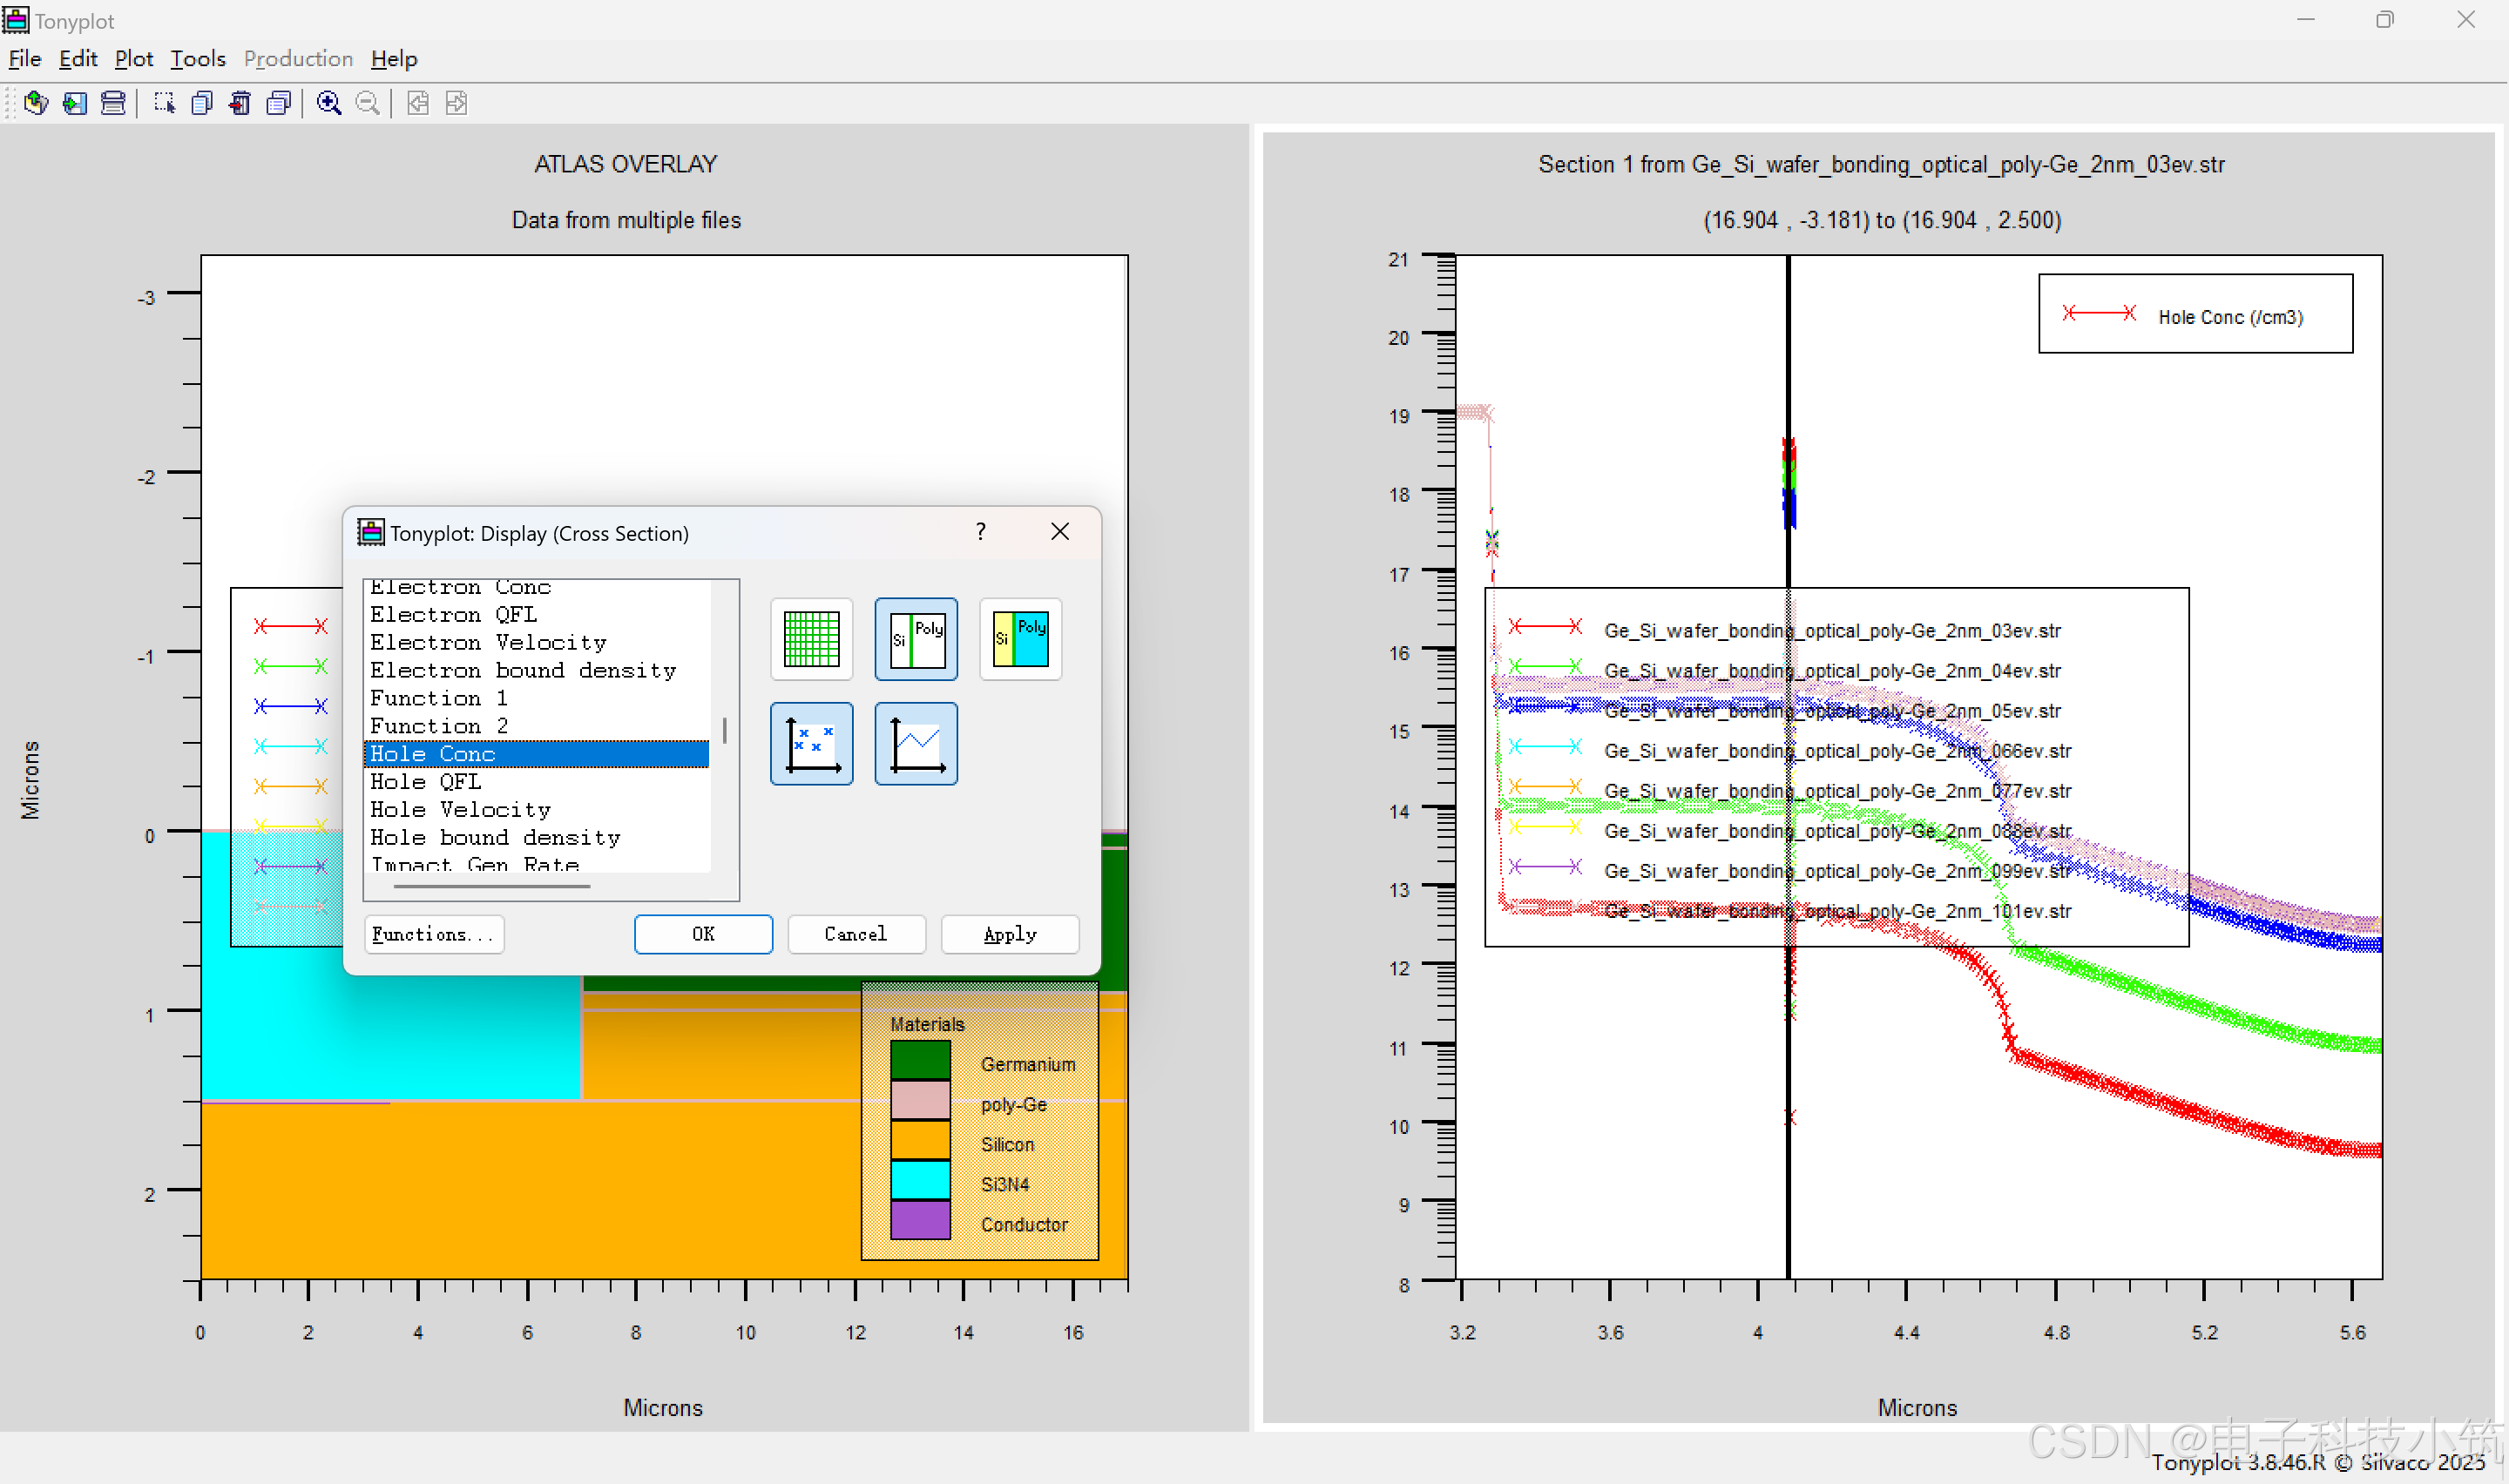Click the select-plot toolbar icon
Viewport: 2509px width, 1484px height.
tap(164, 103)
